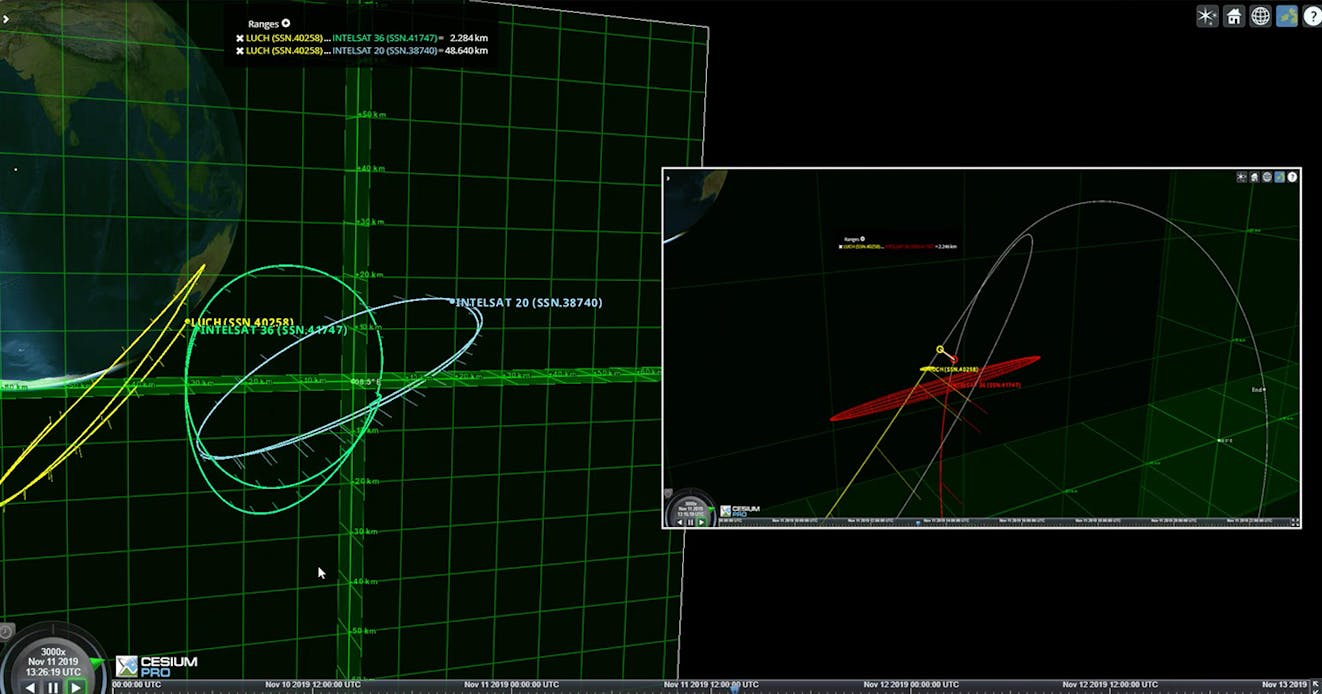This screenshot has width=1322, height=694.
Task: Play the simulation forward
Action: (x=74, y=687)
